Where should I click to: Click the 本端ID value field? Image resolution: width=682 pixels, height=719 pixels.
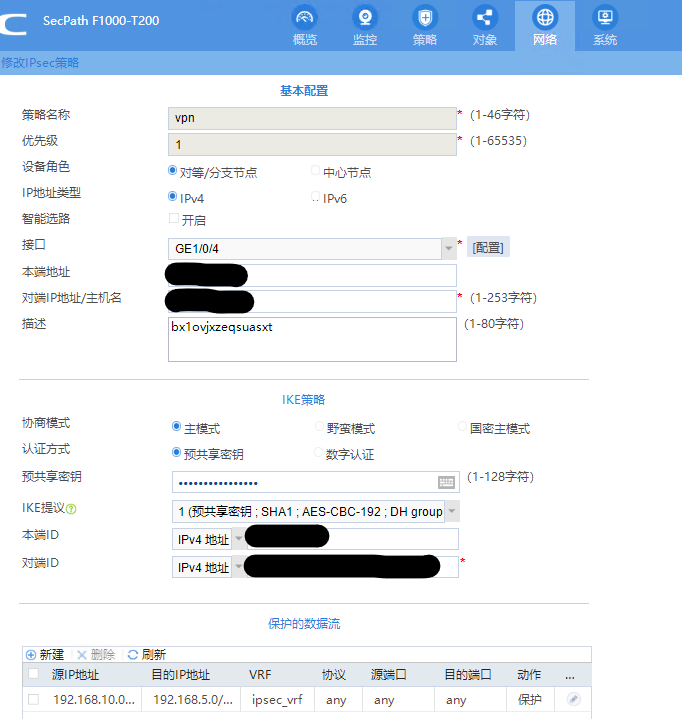coord(352,539)
